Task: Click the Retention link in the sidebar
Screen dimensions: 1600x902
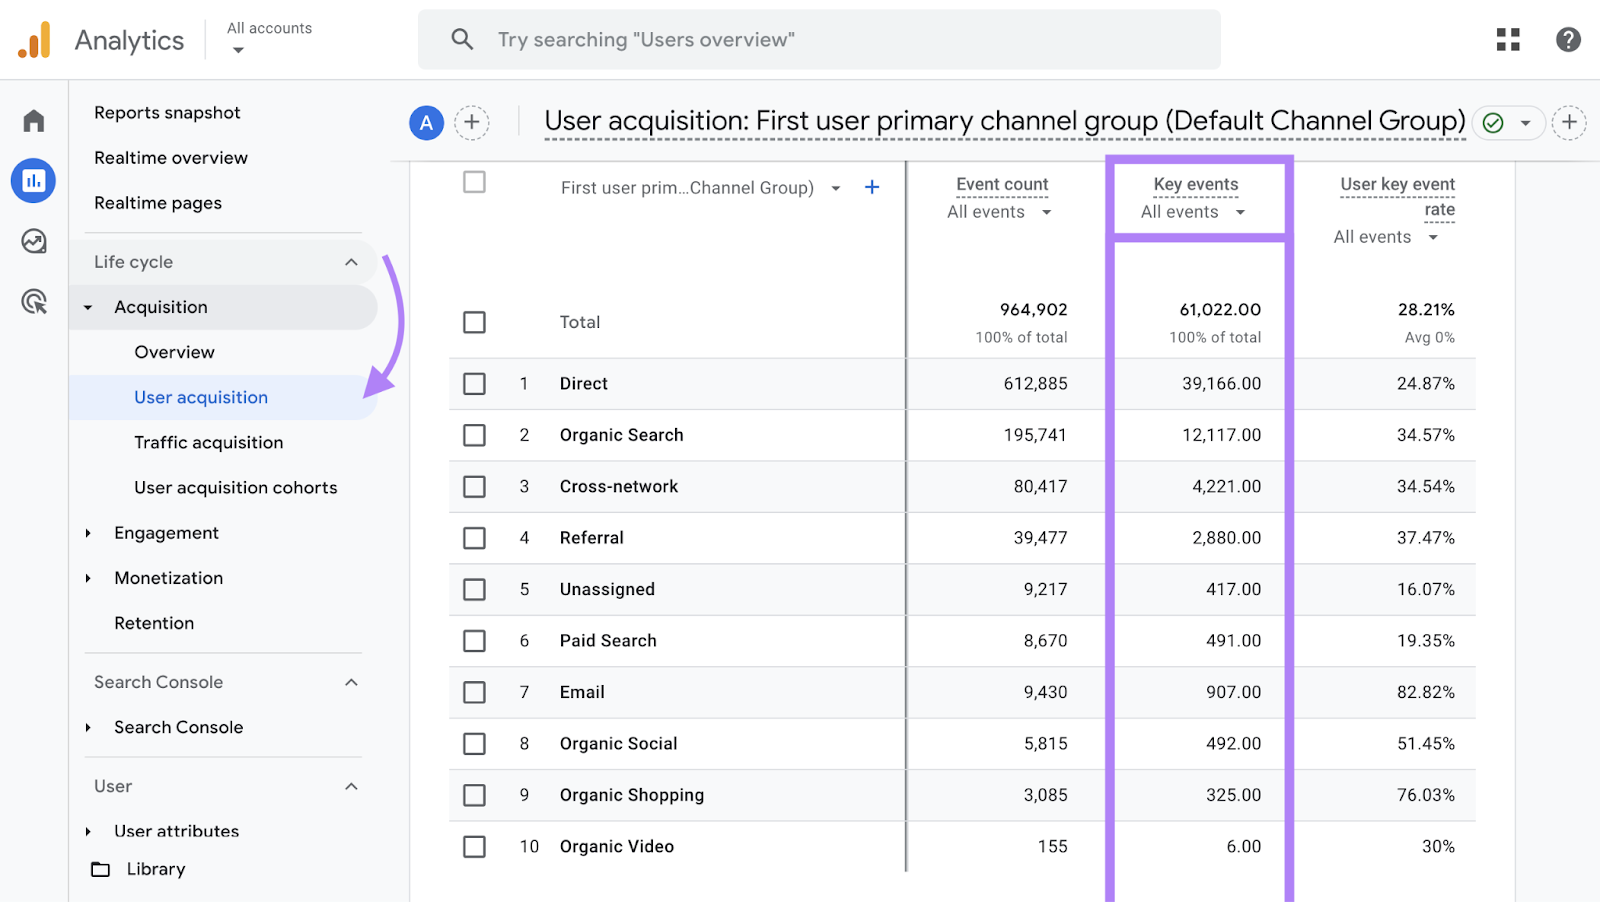Action: click(154, 622)
